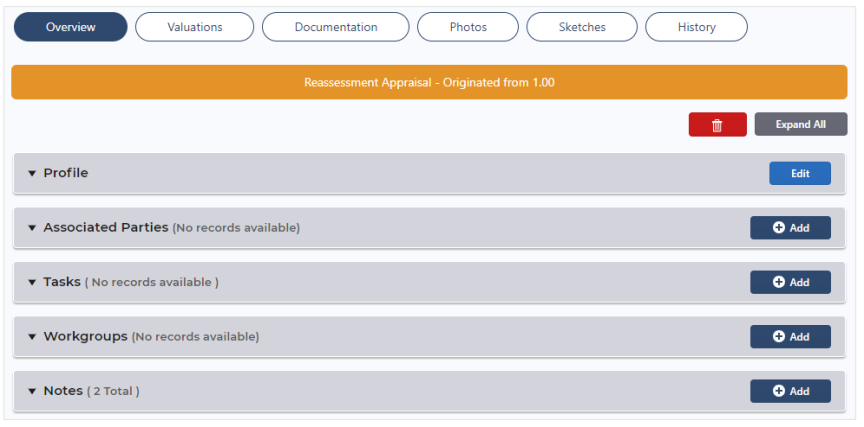Screen dimensions: 864x427
Task: Expand the Profile section arrow
Action: [31, 174]
